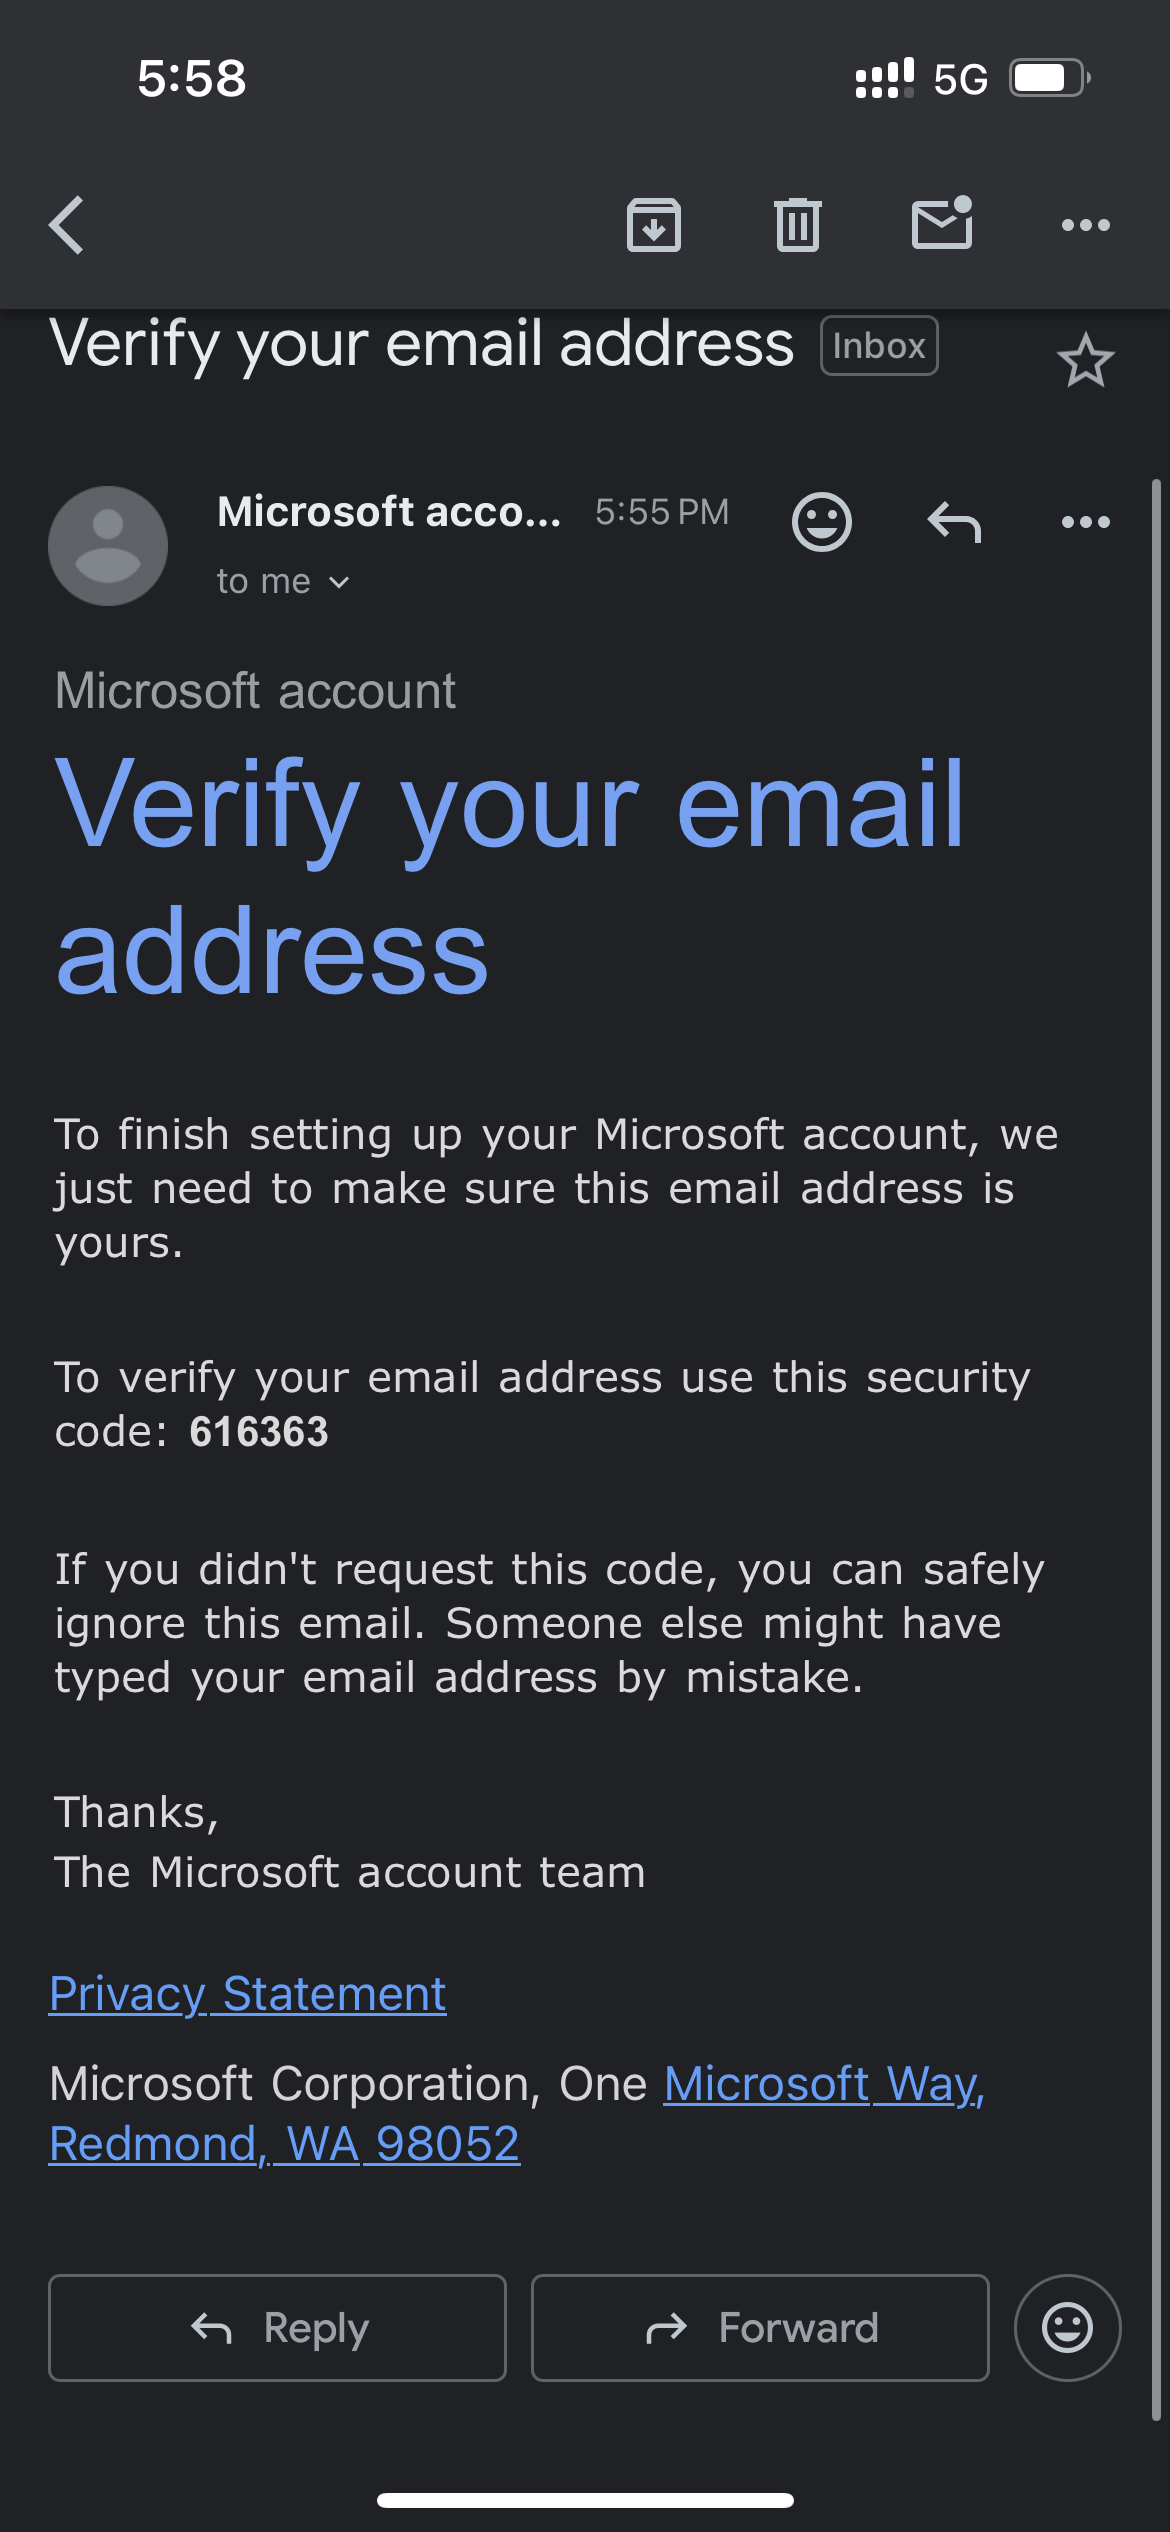1170x2532 pixels.
Task: Open the Microsoft Way, Redmond address link
Action: point(823,2085)
